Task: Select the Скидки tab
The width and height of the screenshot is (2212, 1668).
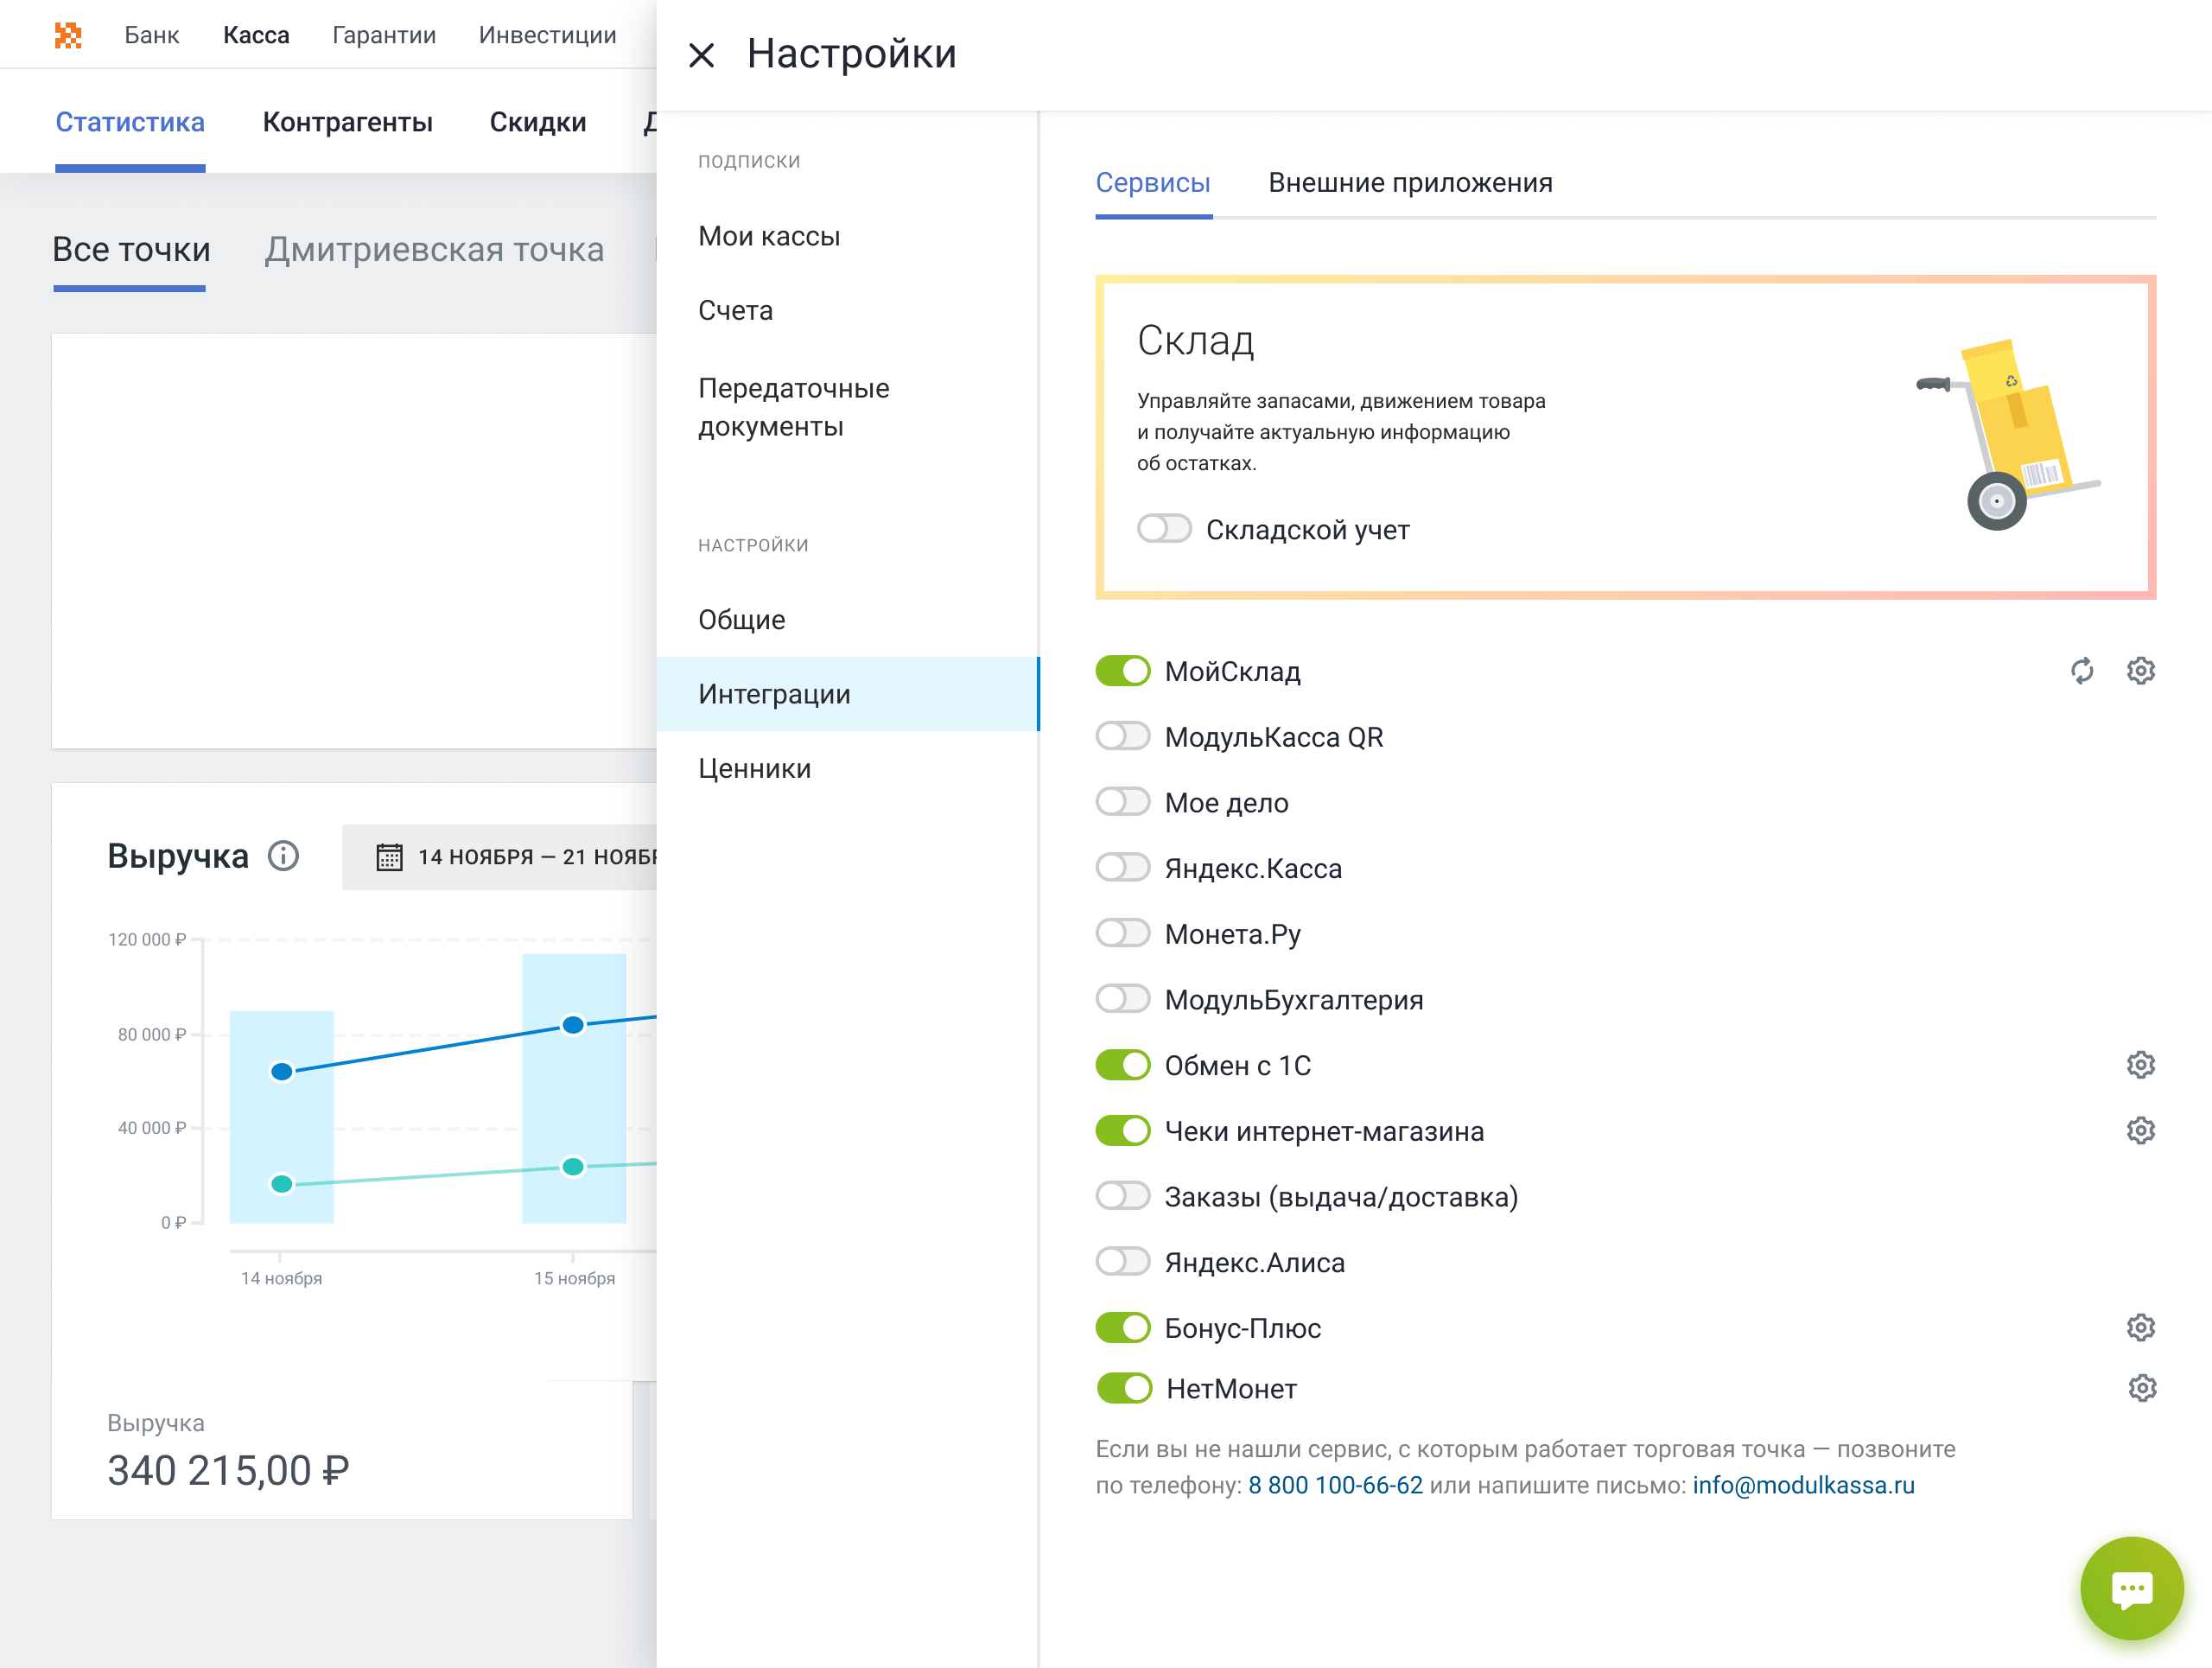Action: [x=538, y=122]
